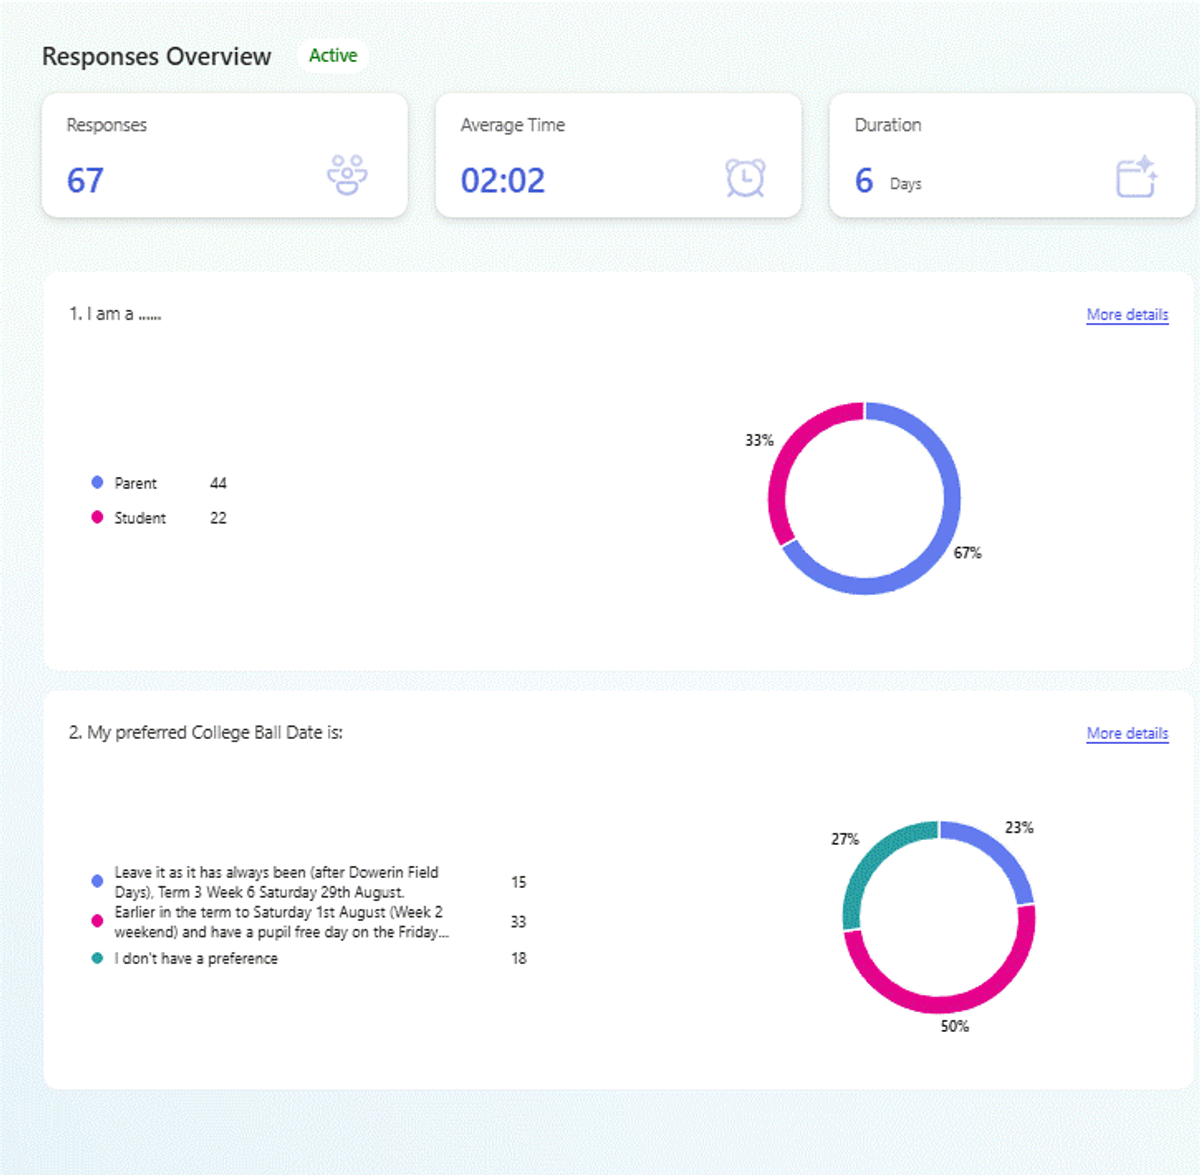Click the Active status badge

point(333,56)
